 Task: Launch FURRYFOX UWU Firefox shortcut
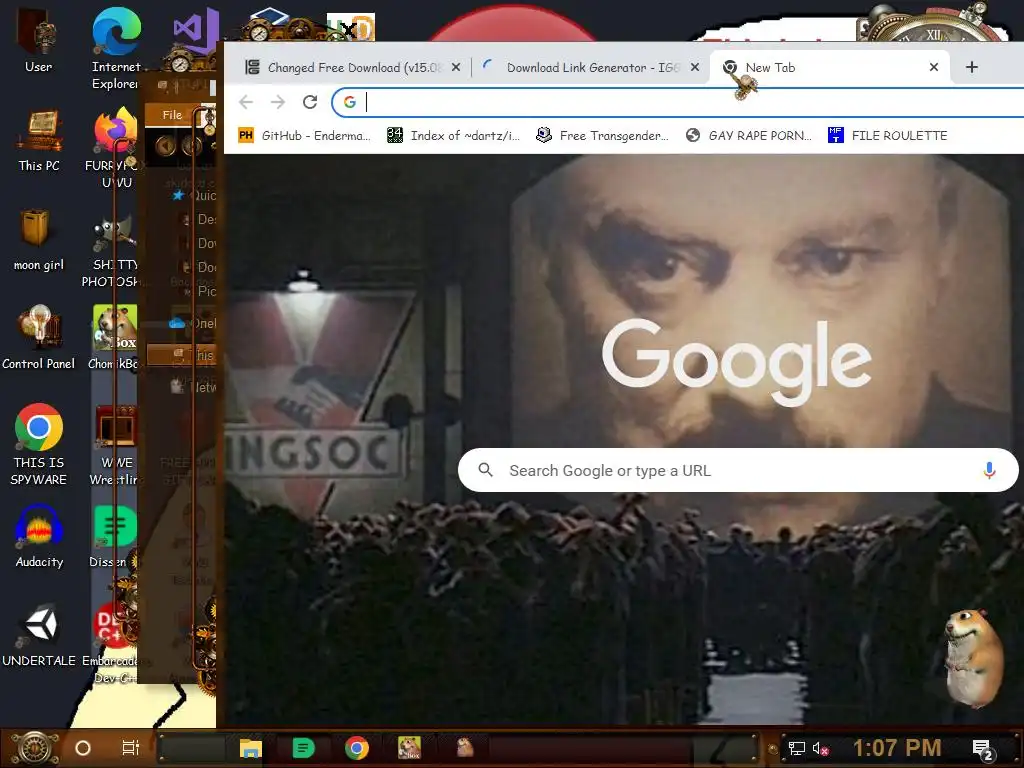click(x=116, y=149)
